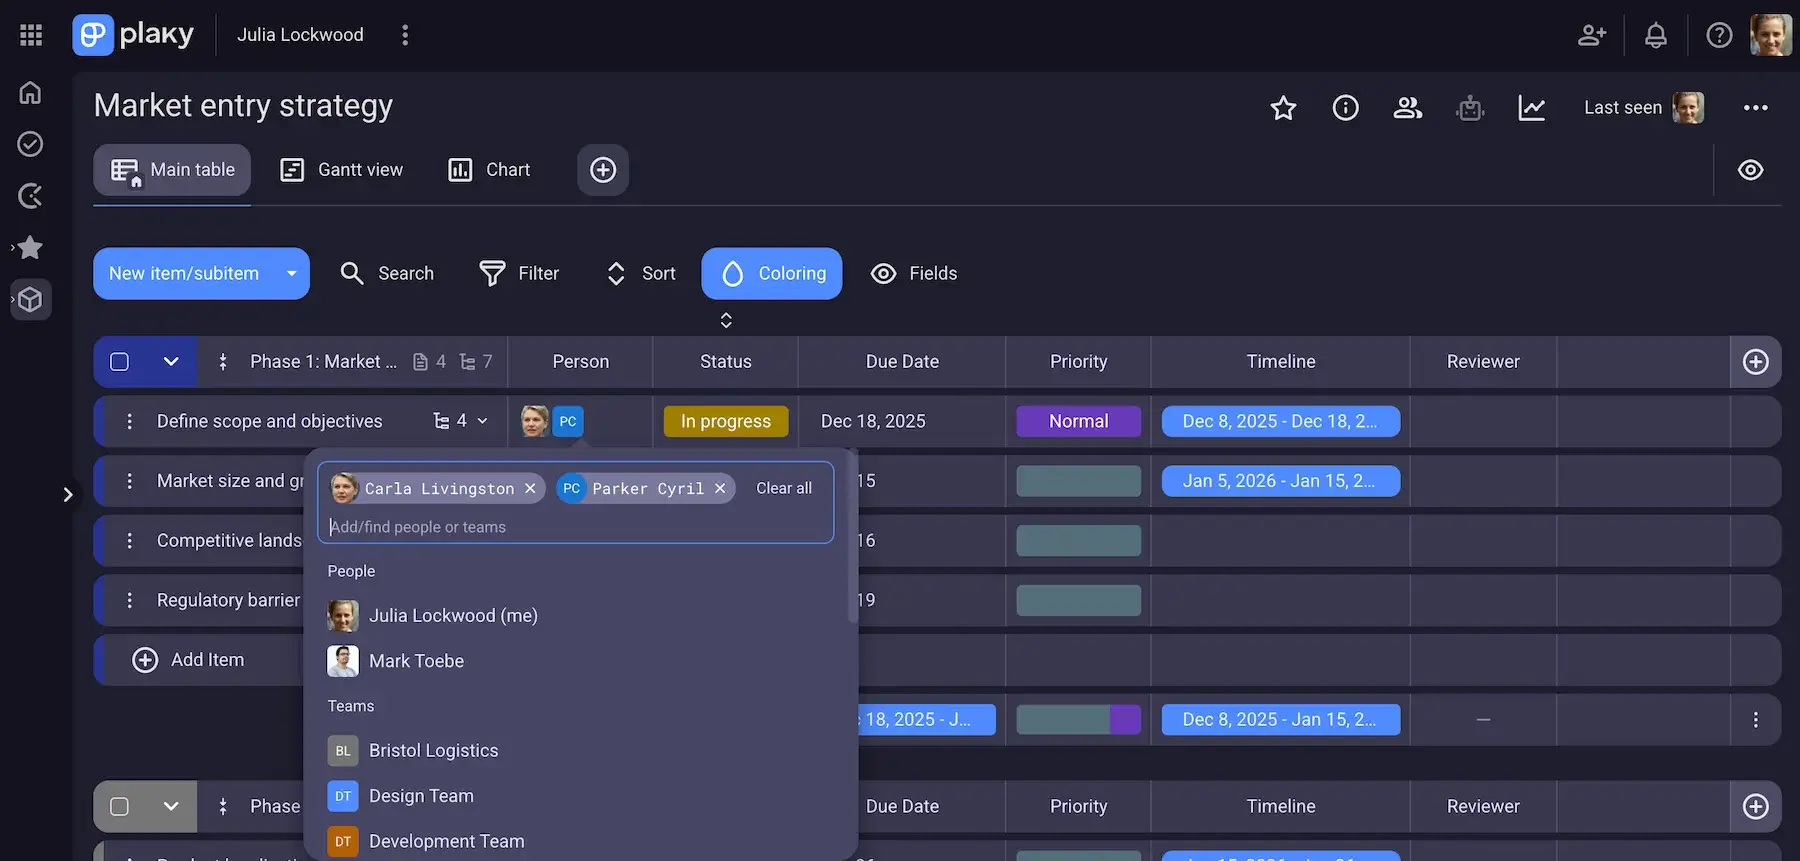Focus the Add/find people or teams field
This screenshot has height=861, width=1800.
pyautogui.click(x=576, y=527)
